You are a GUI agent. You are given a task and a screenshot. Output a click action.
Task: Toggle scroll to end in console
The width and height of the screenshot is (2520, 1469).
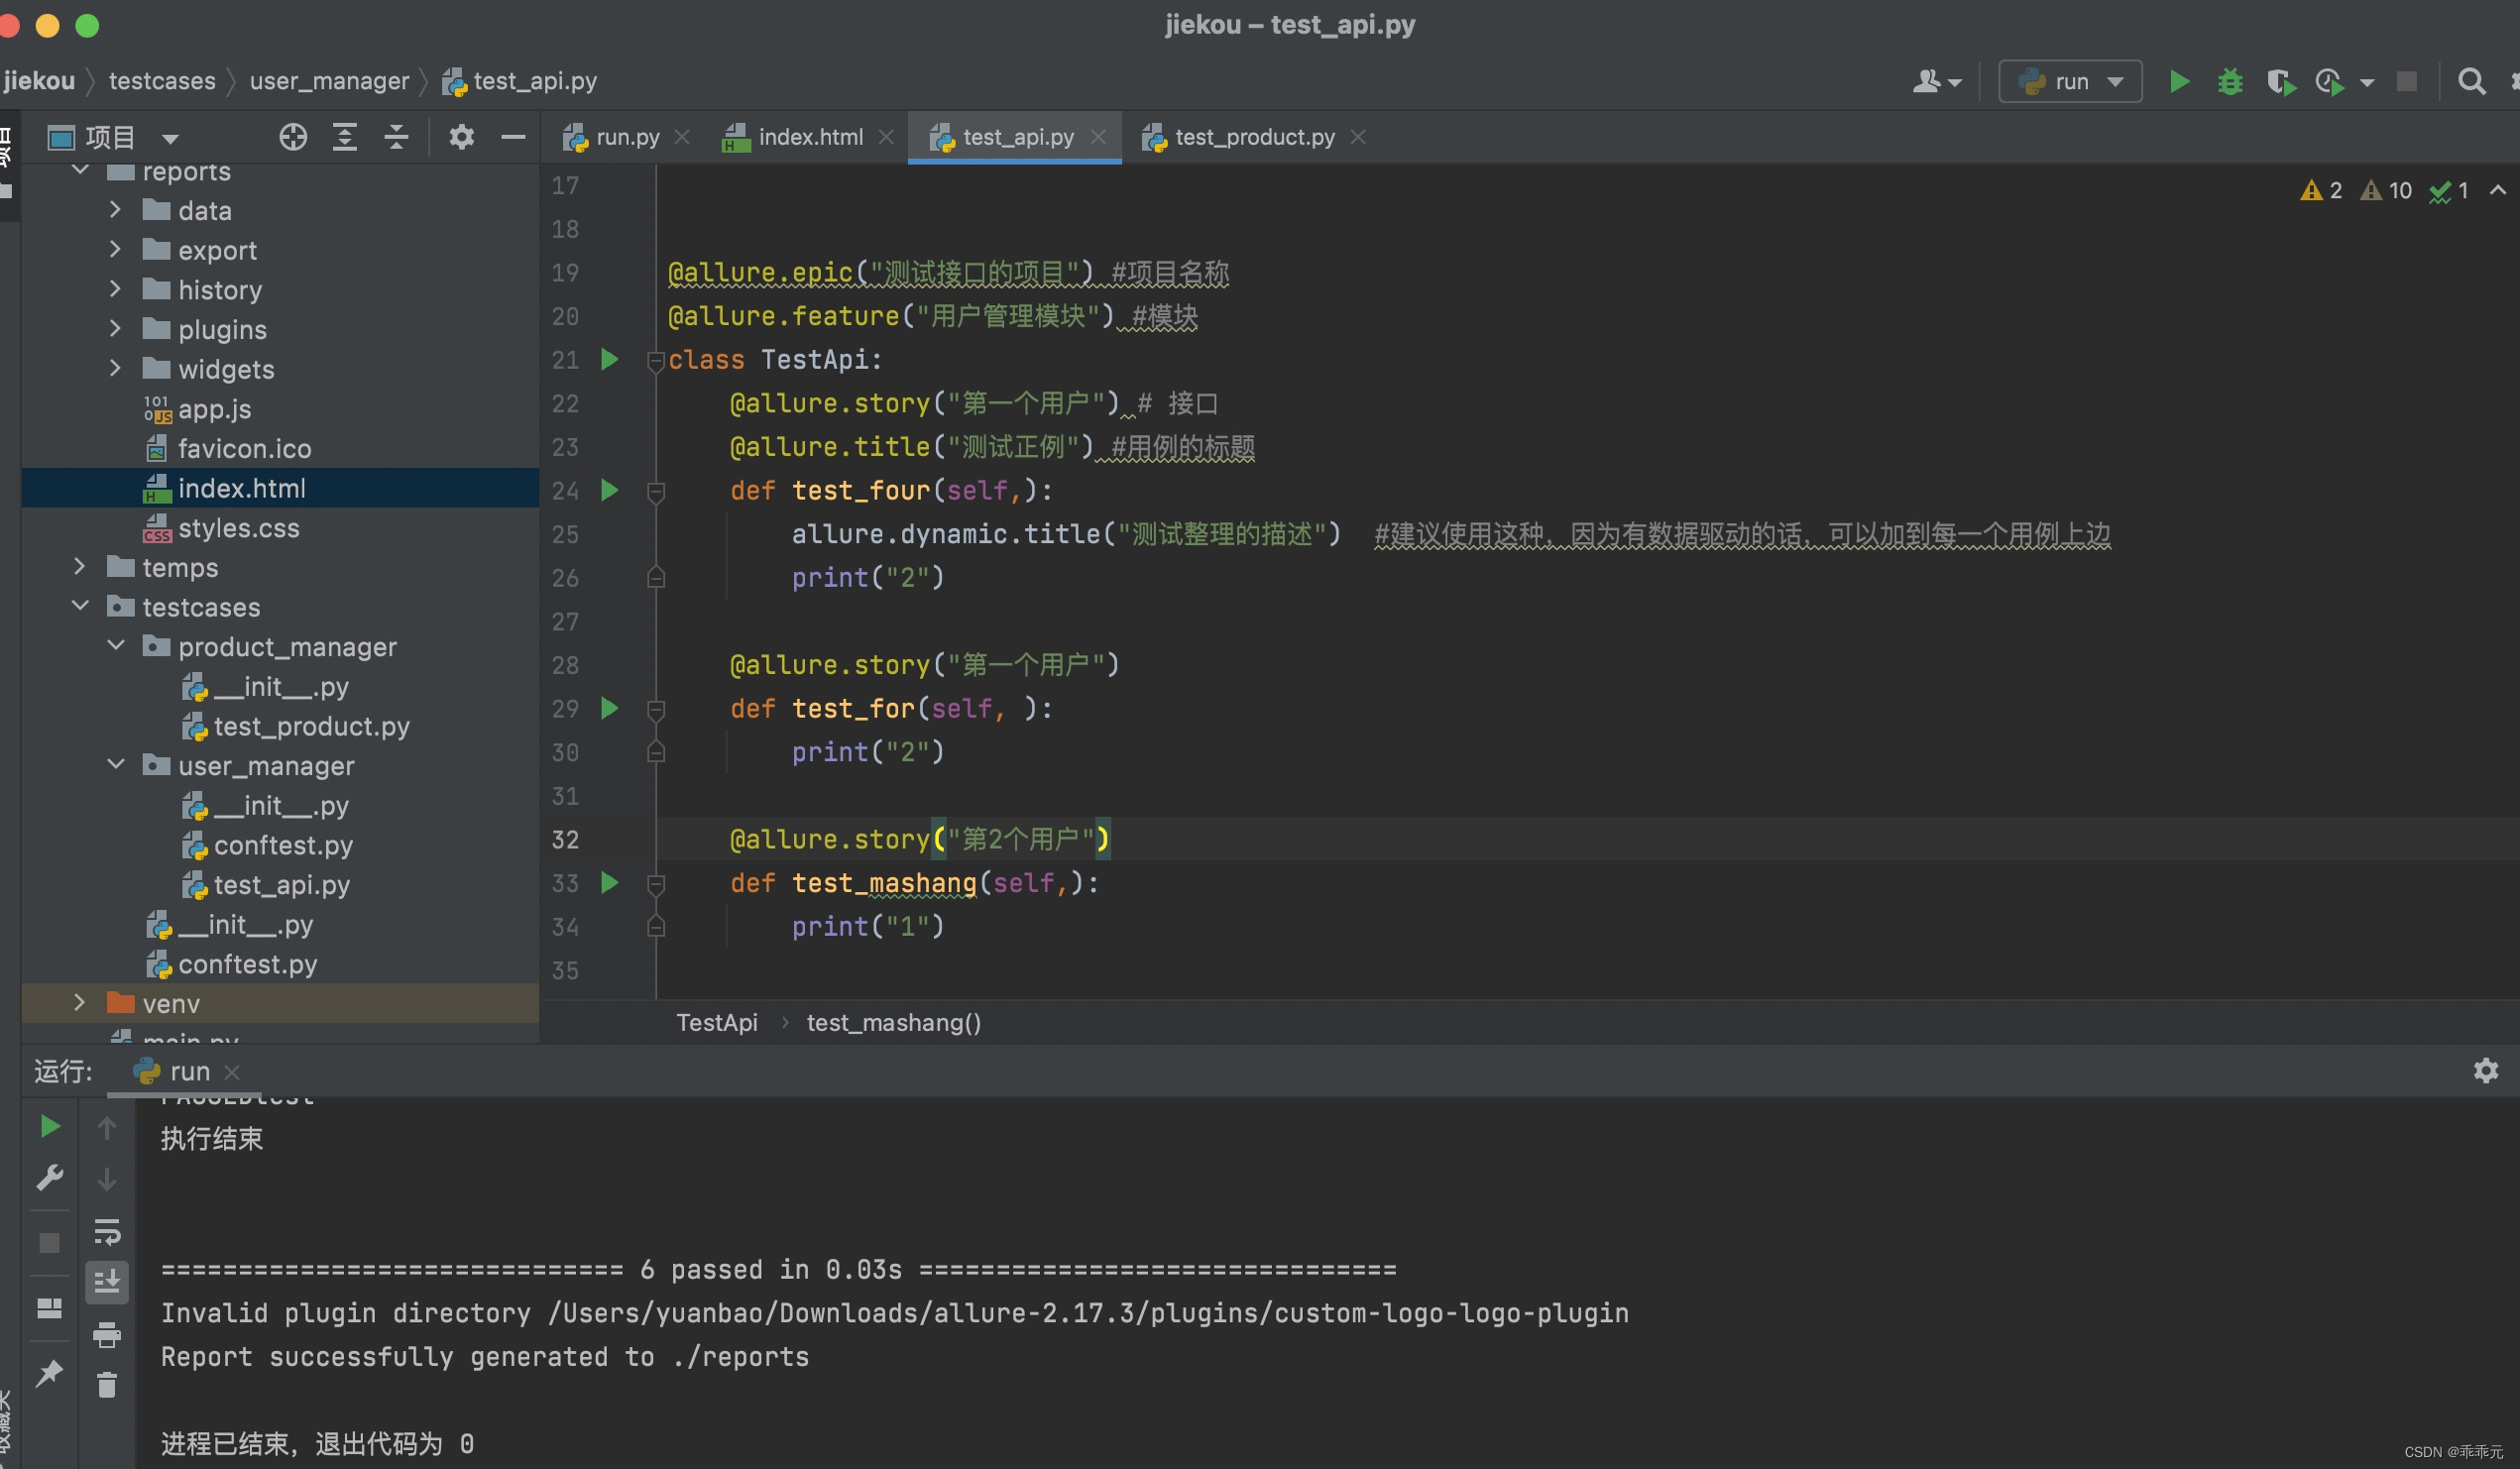click(107, 1281)
